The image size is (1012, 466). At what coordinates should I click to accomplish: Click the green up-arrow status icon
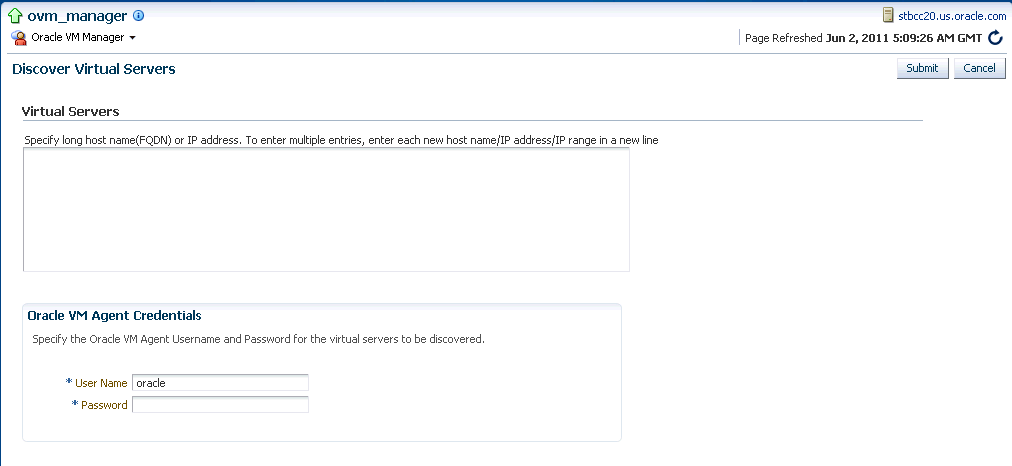[15, 16]
